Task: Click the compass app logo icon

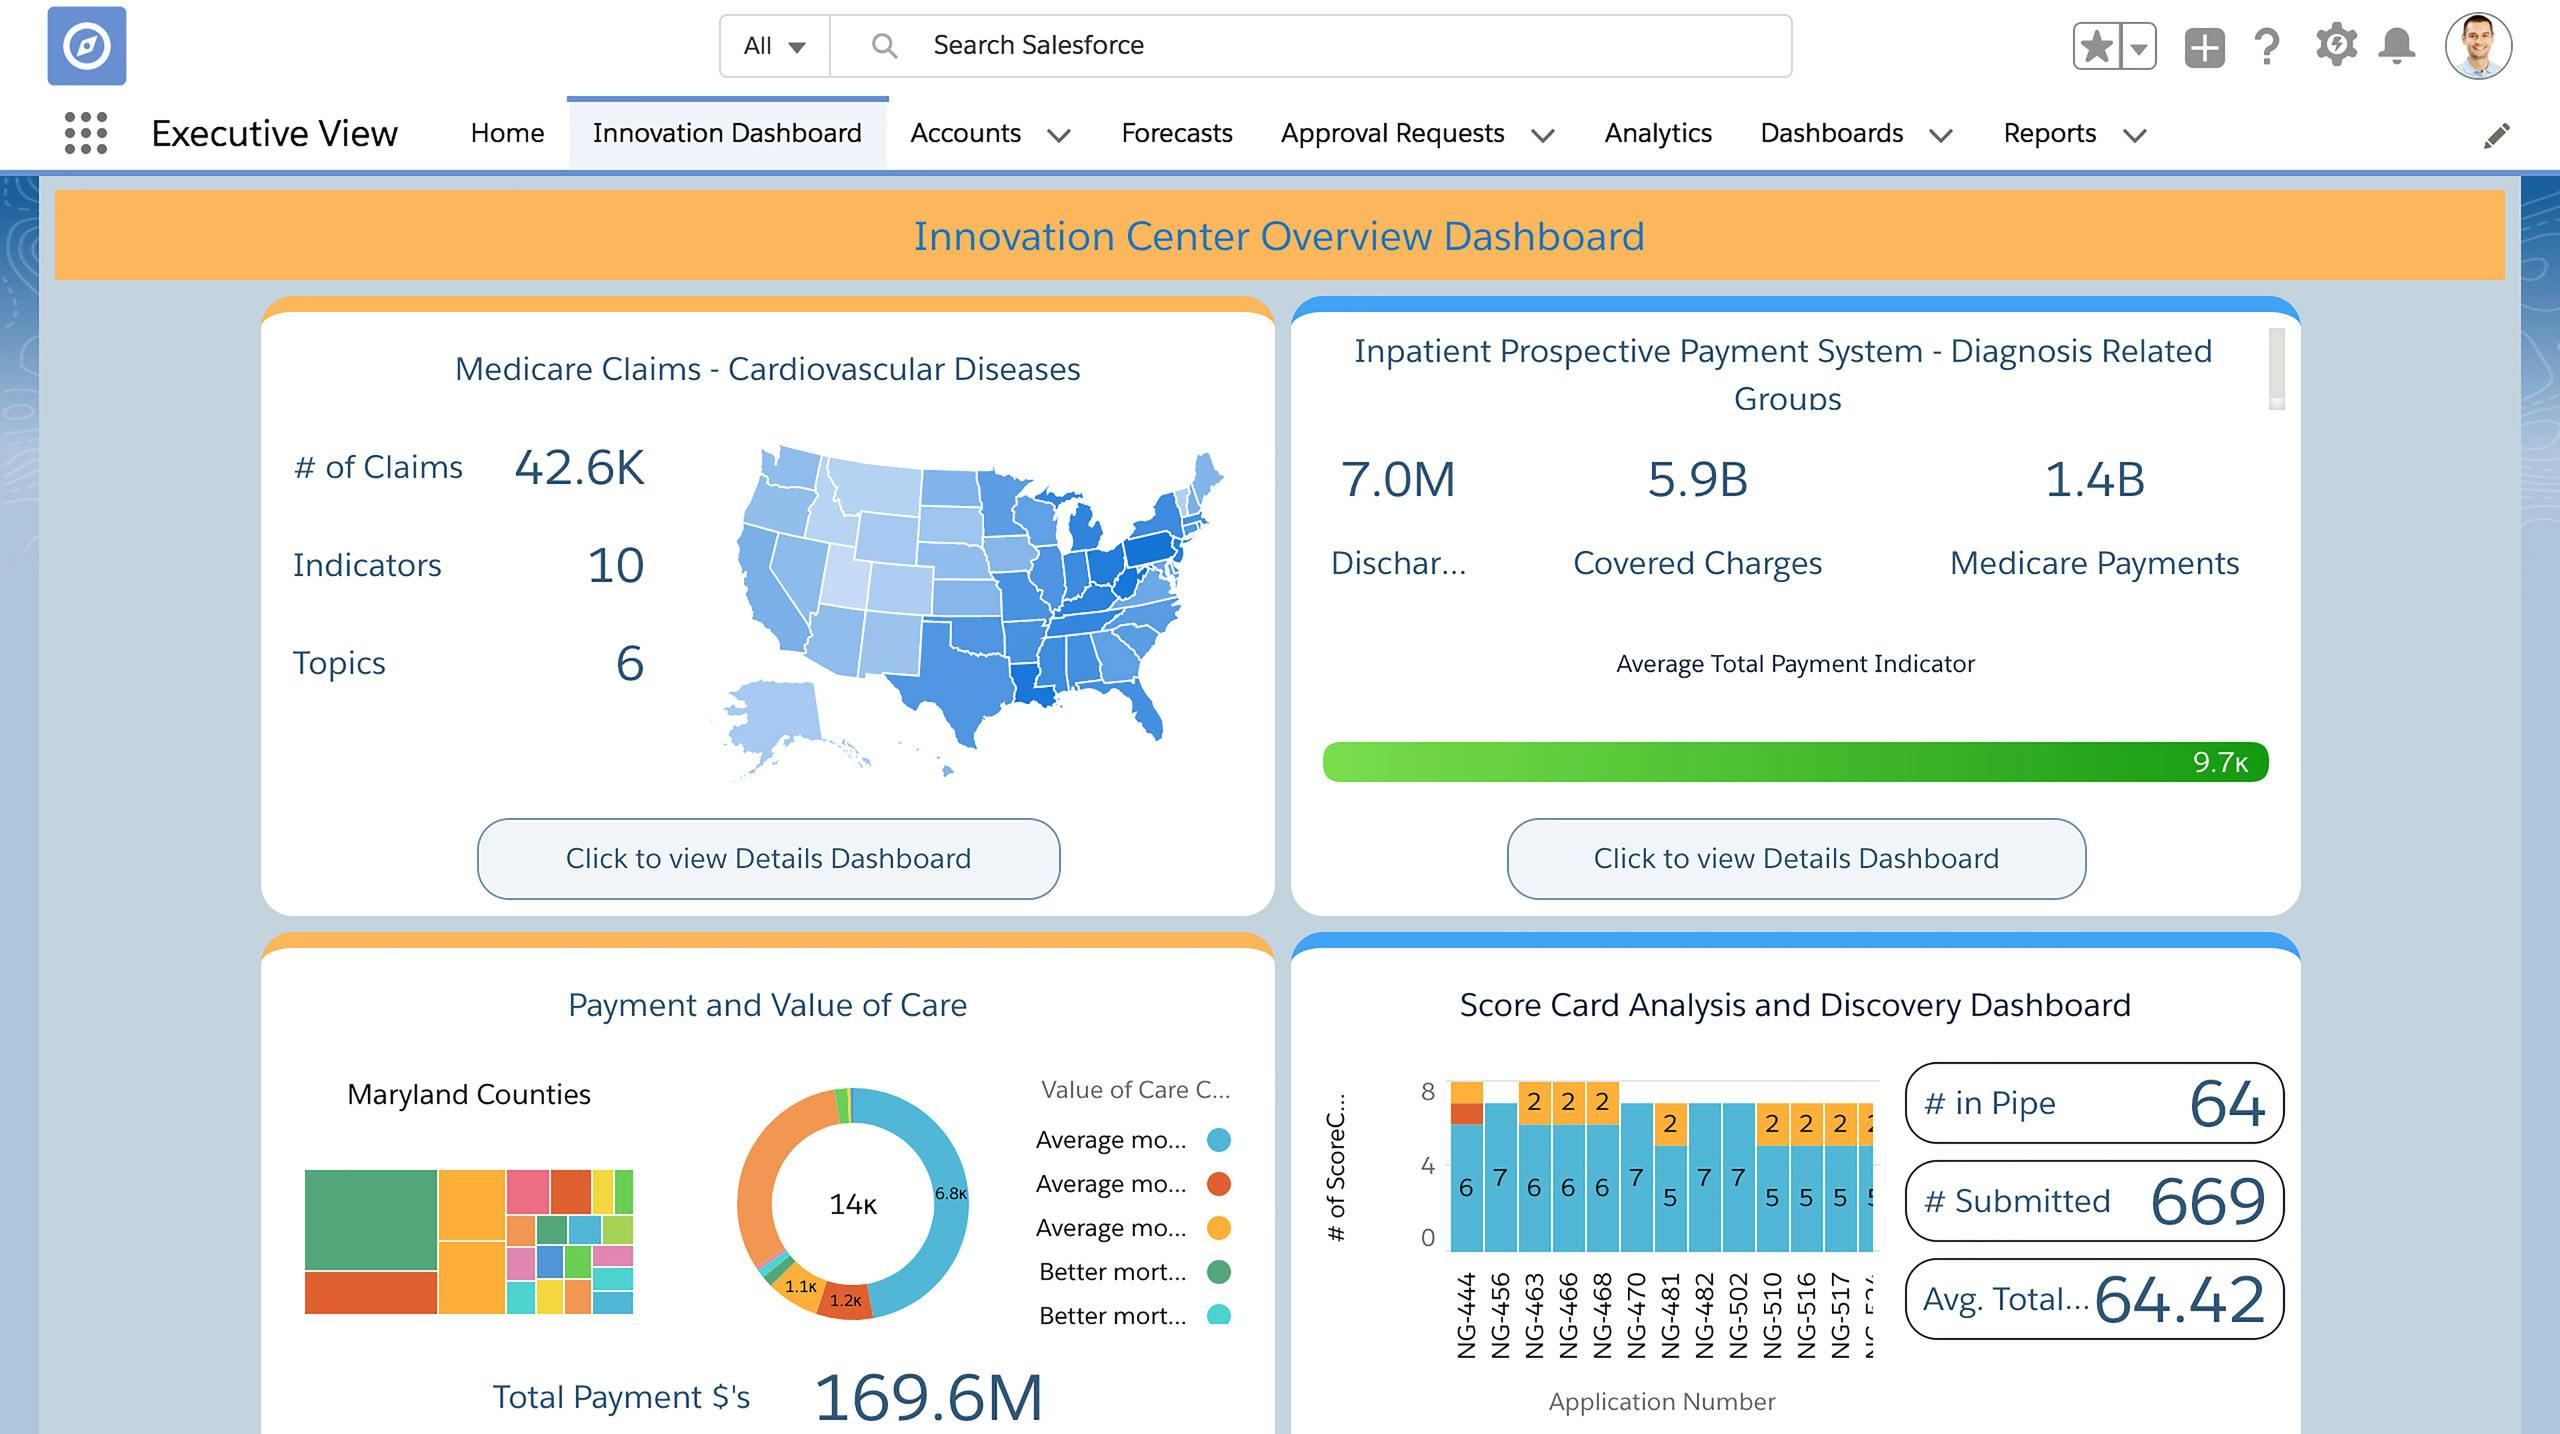Action: coord(87,46)
